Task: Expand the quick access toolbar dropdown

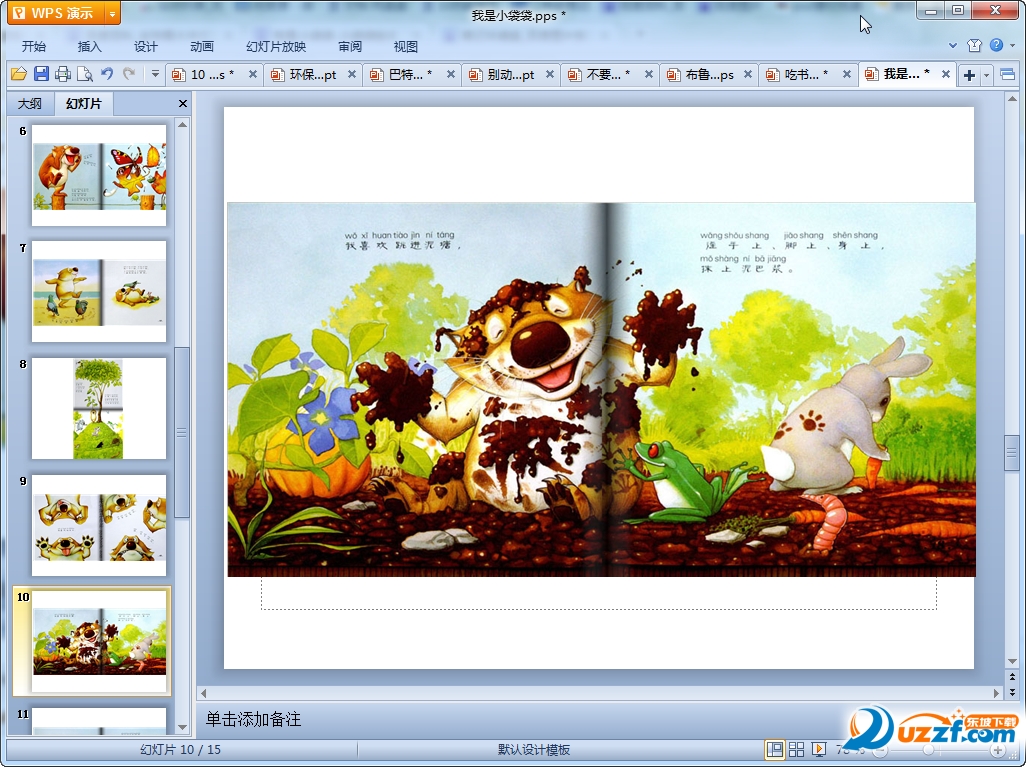Action: pyautogui.click(x=155, y=74)
